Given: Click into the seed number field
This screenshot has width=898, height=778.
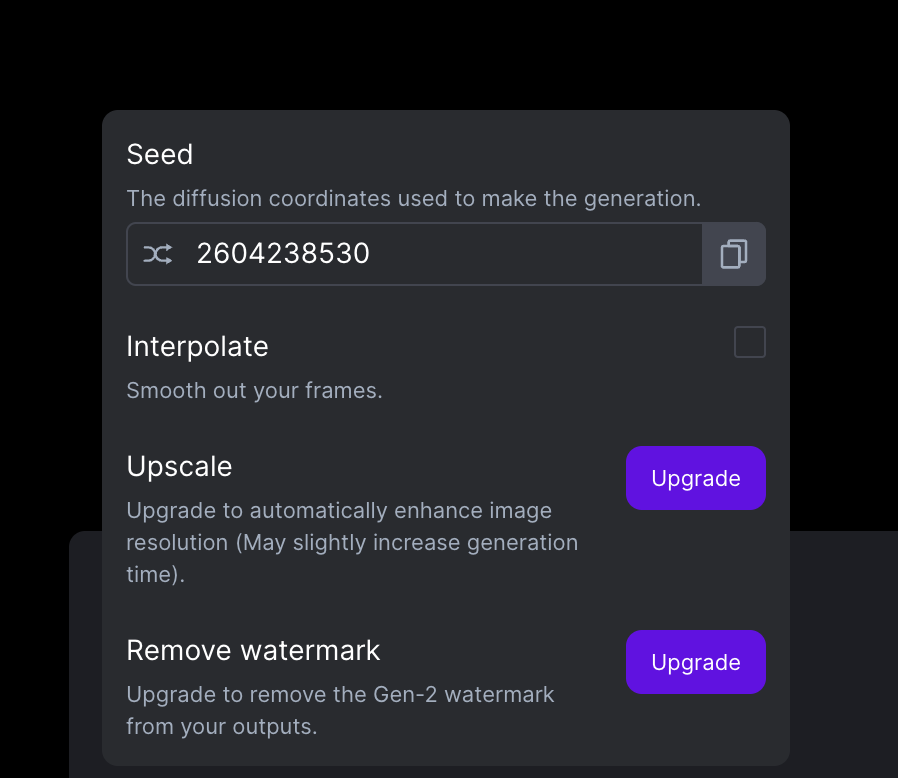Looking at the screenshot, I should [x=415, y=254].
